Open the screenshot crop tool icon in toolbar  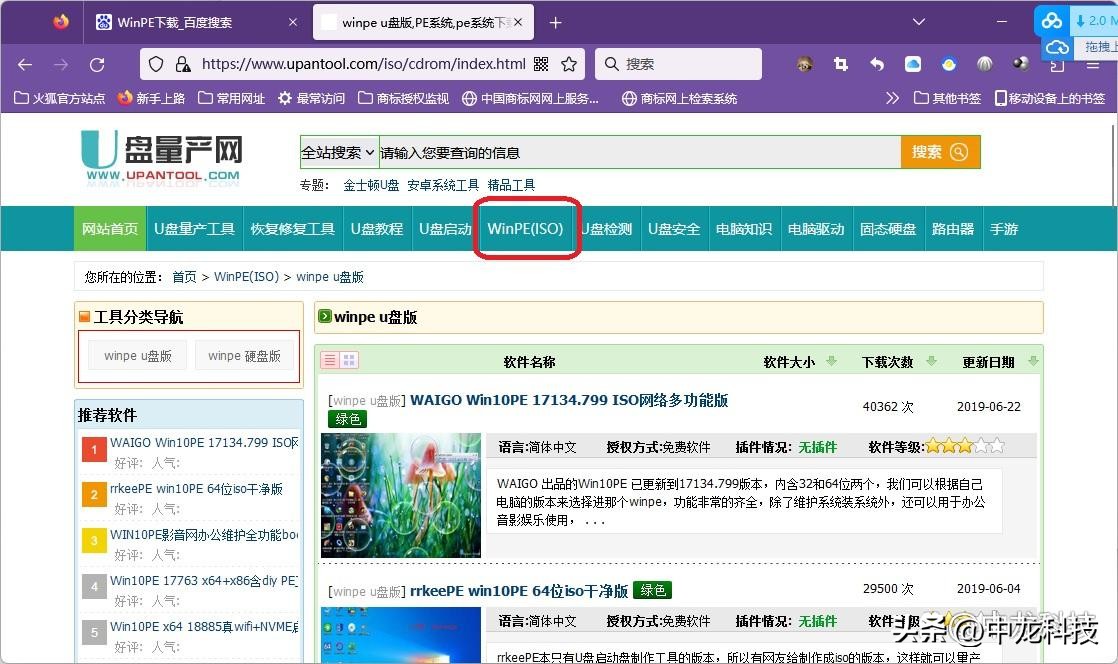click(x=841, y=63)
